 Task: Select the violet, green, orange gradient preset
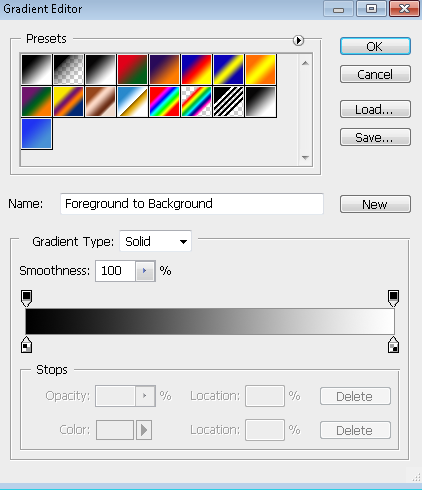(36, 101)
